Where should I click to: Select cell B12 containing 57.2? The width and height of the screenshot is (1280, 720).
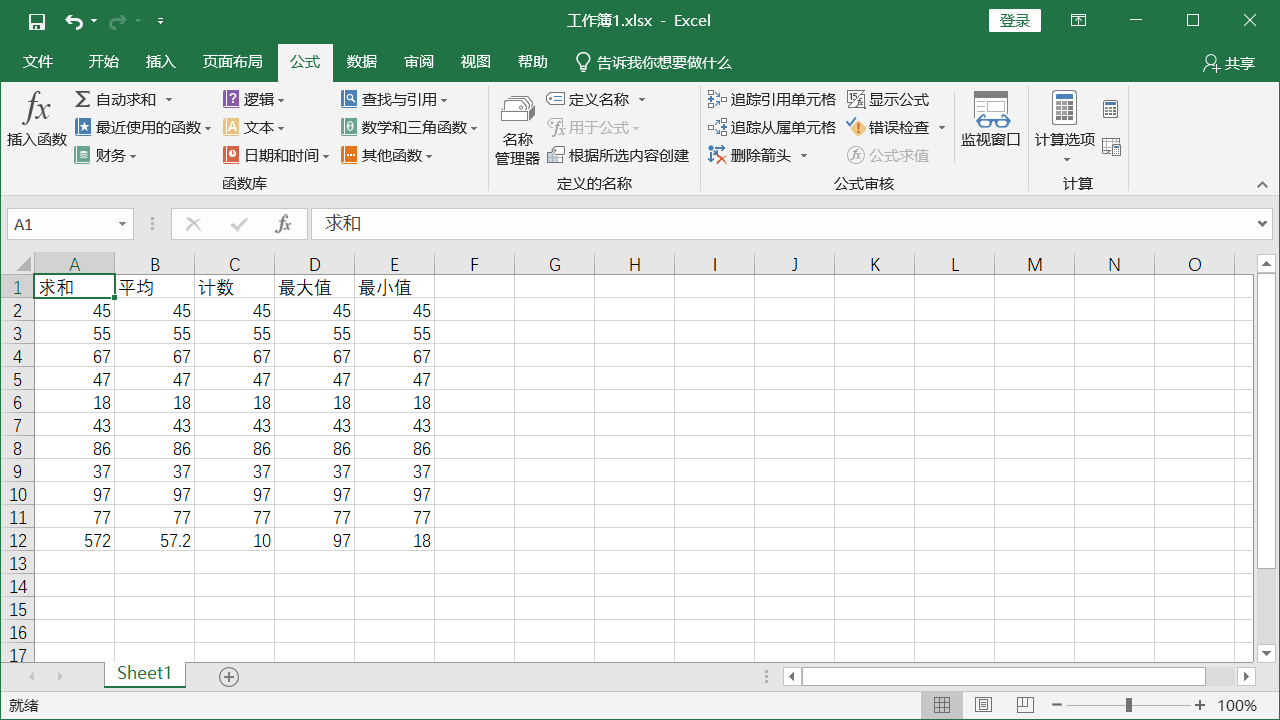(x=155, y=540)
